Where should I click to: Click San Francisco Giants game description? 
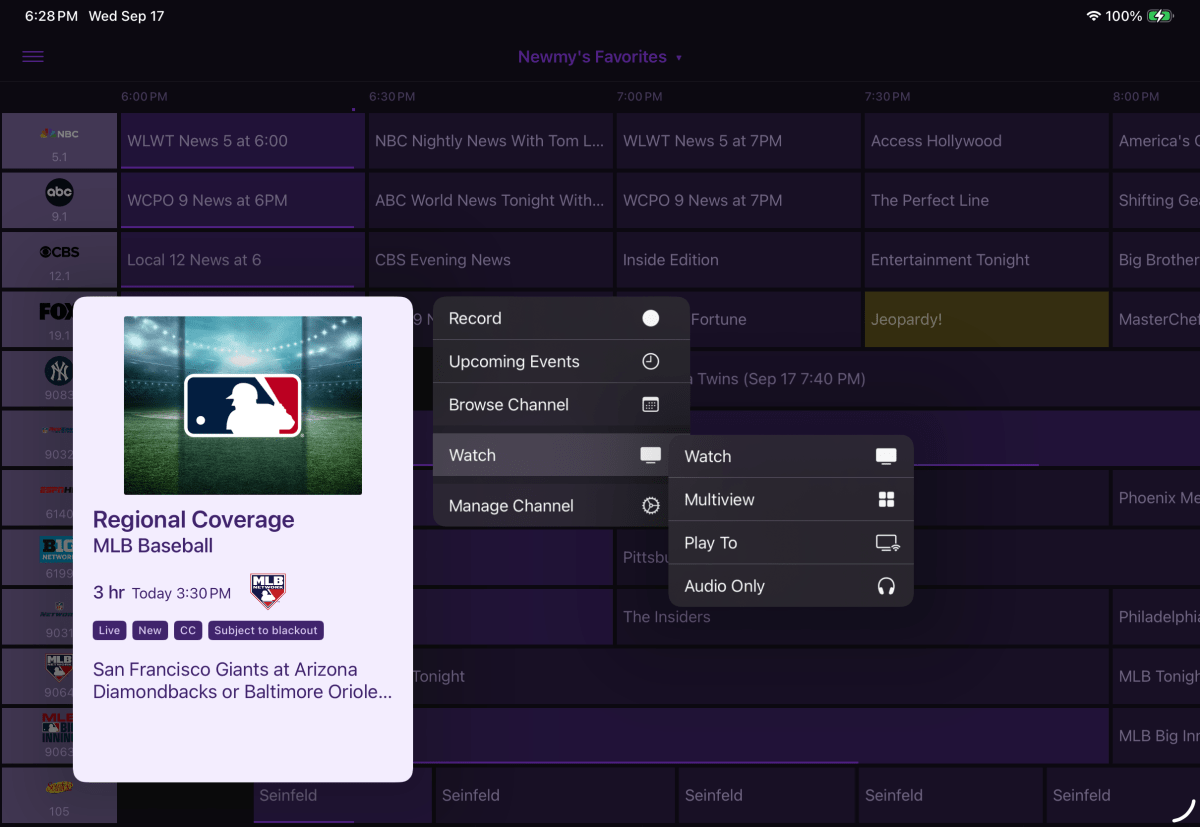(x=243, y=681)
